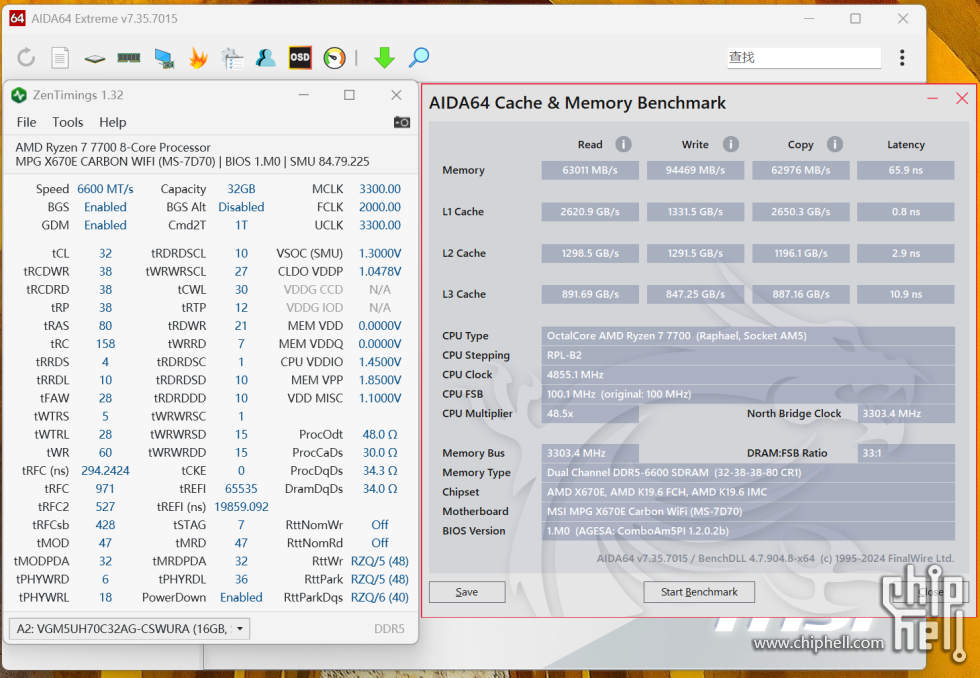Select the RttParkDqs value RZQ/6 (40)
Image resolution: width=980 pixels, height=678 pixels.
(379, 597)
